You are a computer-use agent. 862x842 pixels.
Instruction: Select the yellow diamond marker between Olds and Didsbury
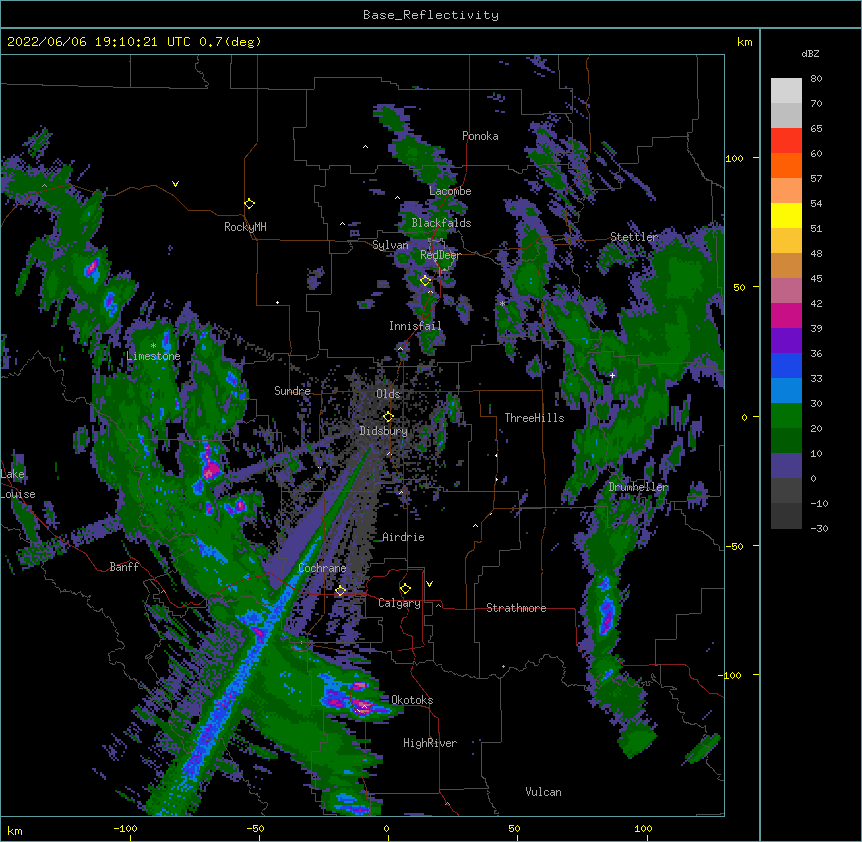pos(389,416)
